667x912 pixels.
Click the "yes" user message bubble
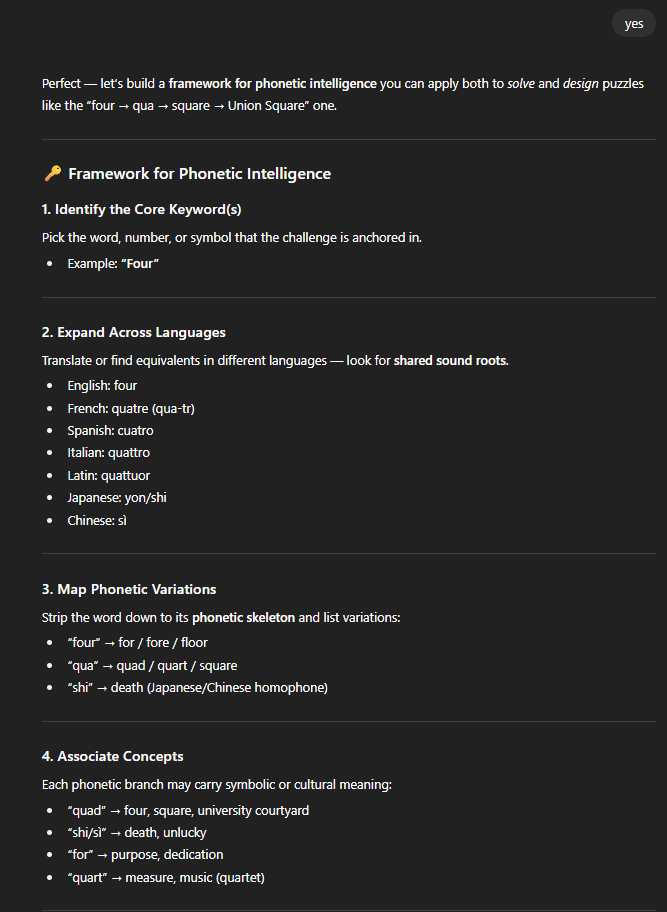(x=633, y=24)
